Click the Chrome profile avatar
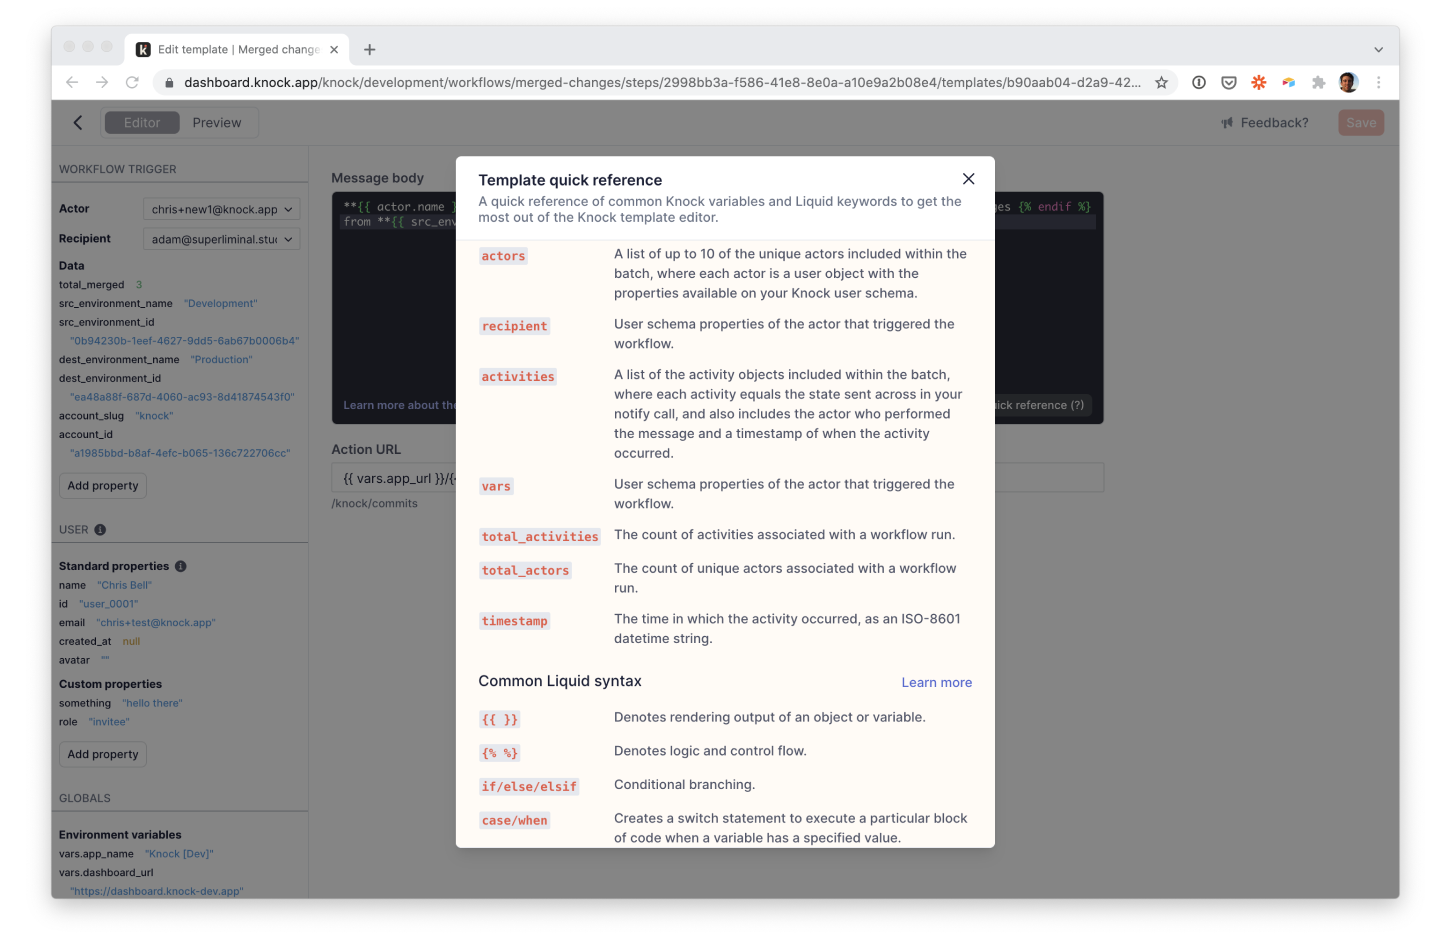The height and width of the screenshot is (936, 1454). pos(1347,82)
